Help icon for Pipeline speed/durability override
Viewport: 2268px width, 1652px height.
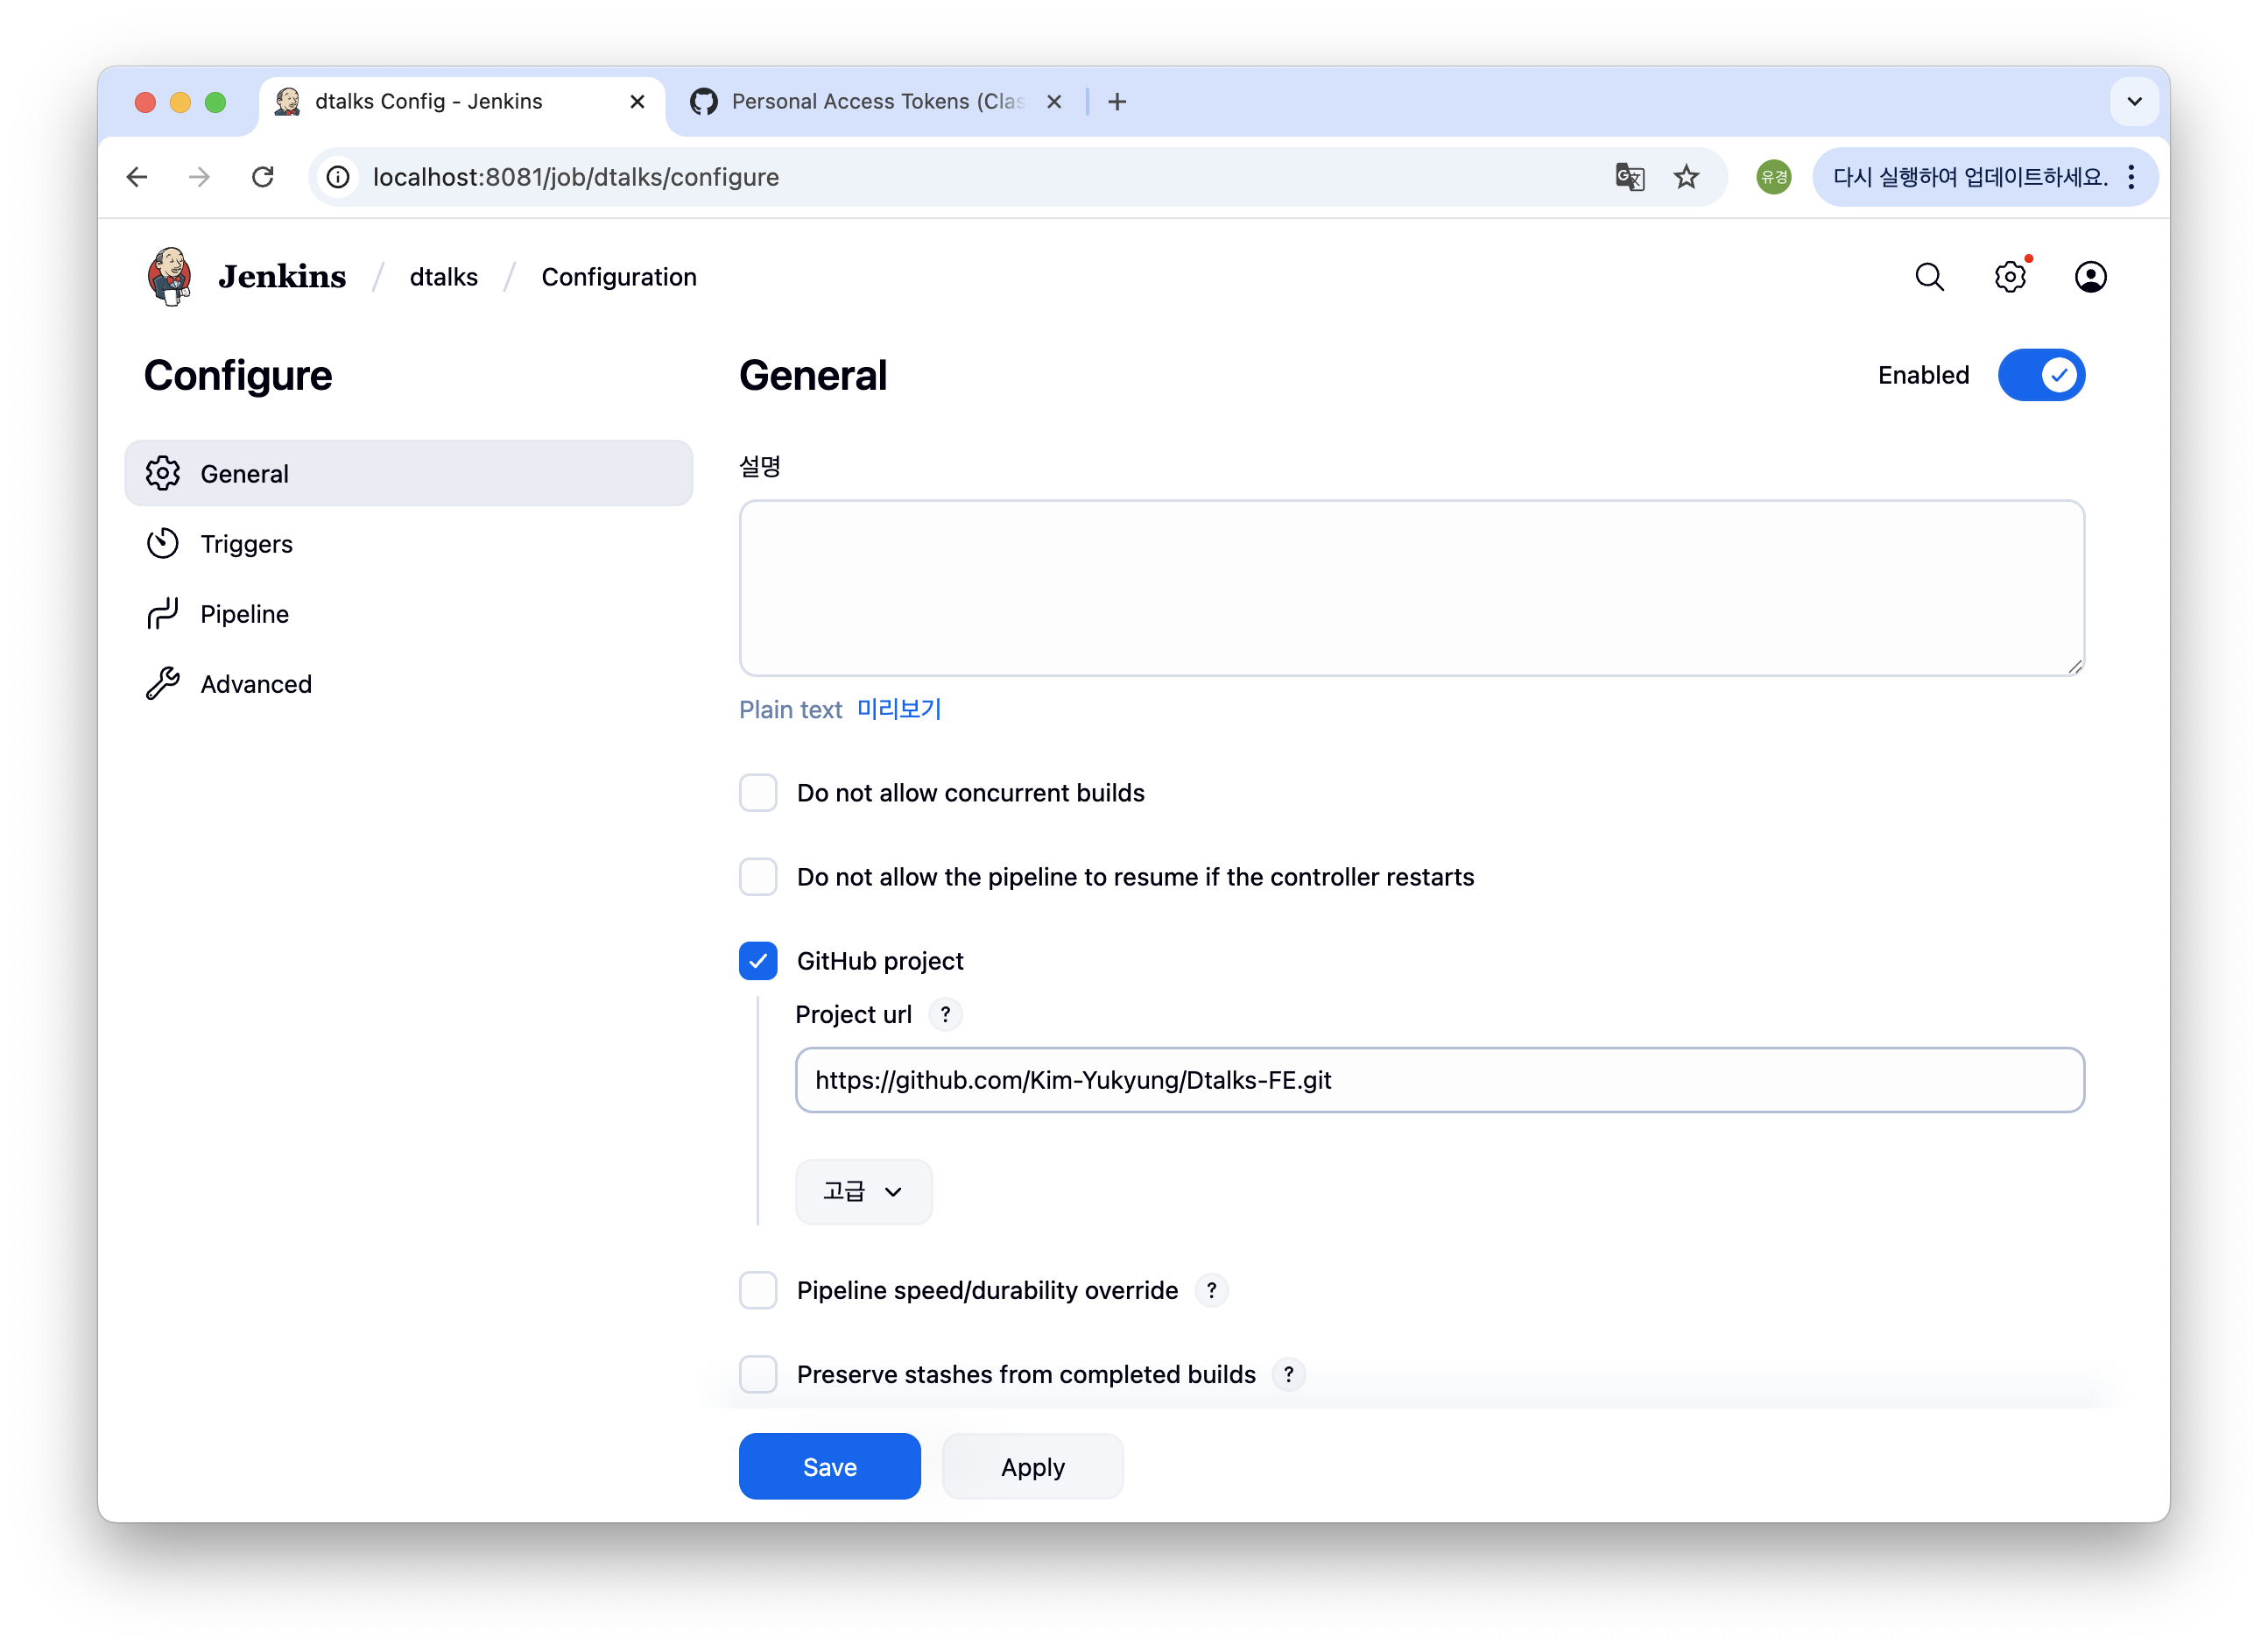tap(1211, 1290)
